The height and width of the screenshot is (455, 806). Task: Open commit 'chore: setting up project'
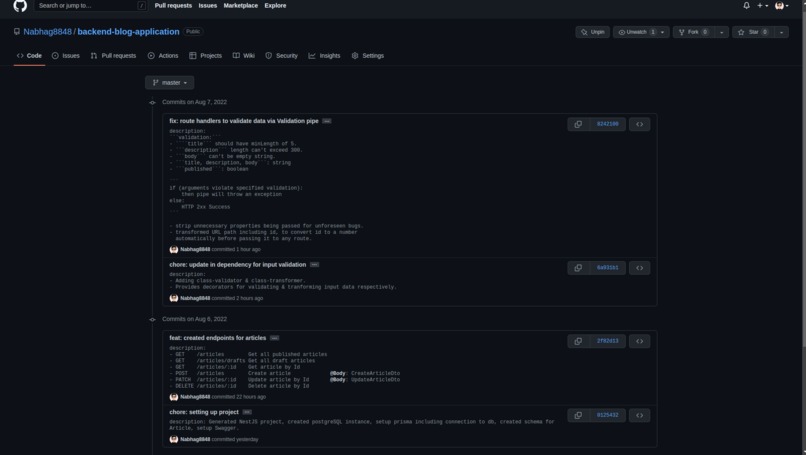click(204, 412)
